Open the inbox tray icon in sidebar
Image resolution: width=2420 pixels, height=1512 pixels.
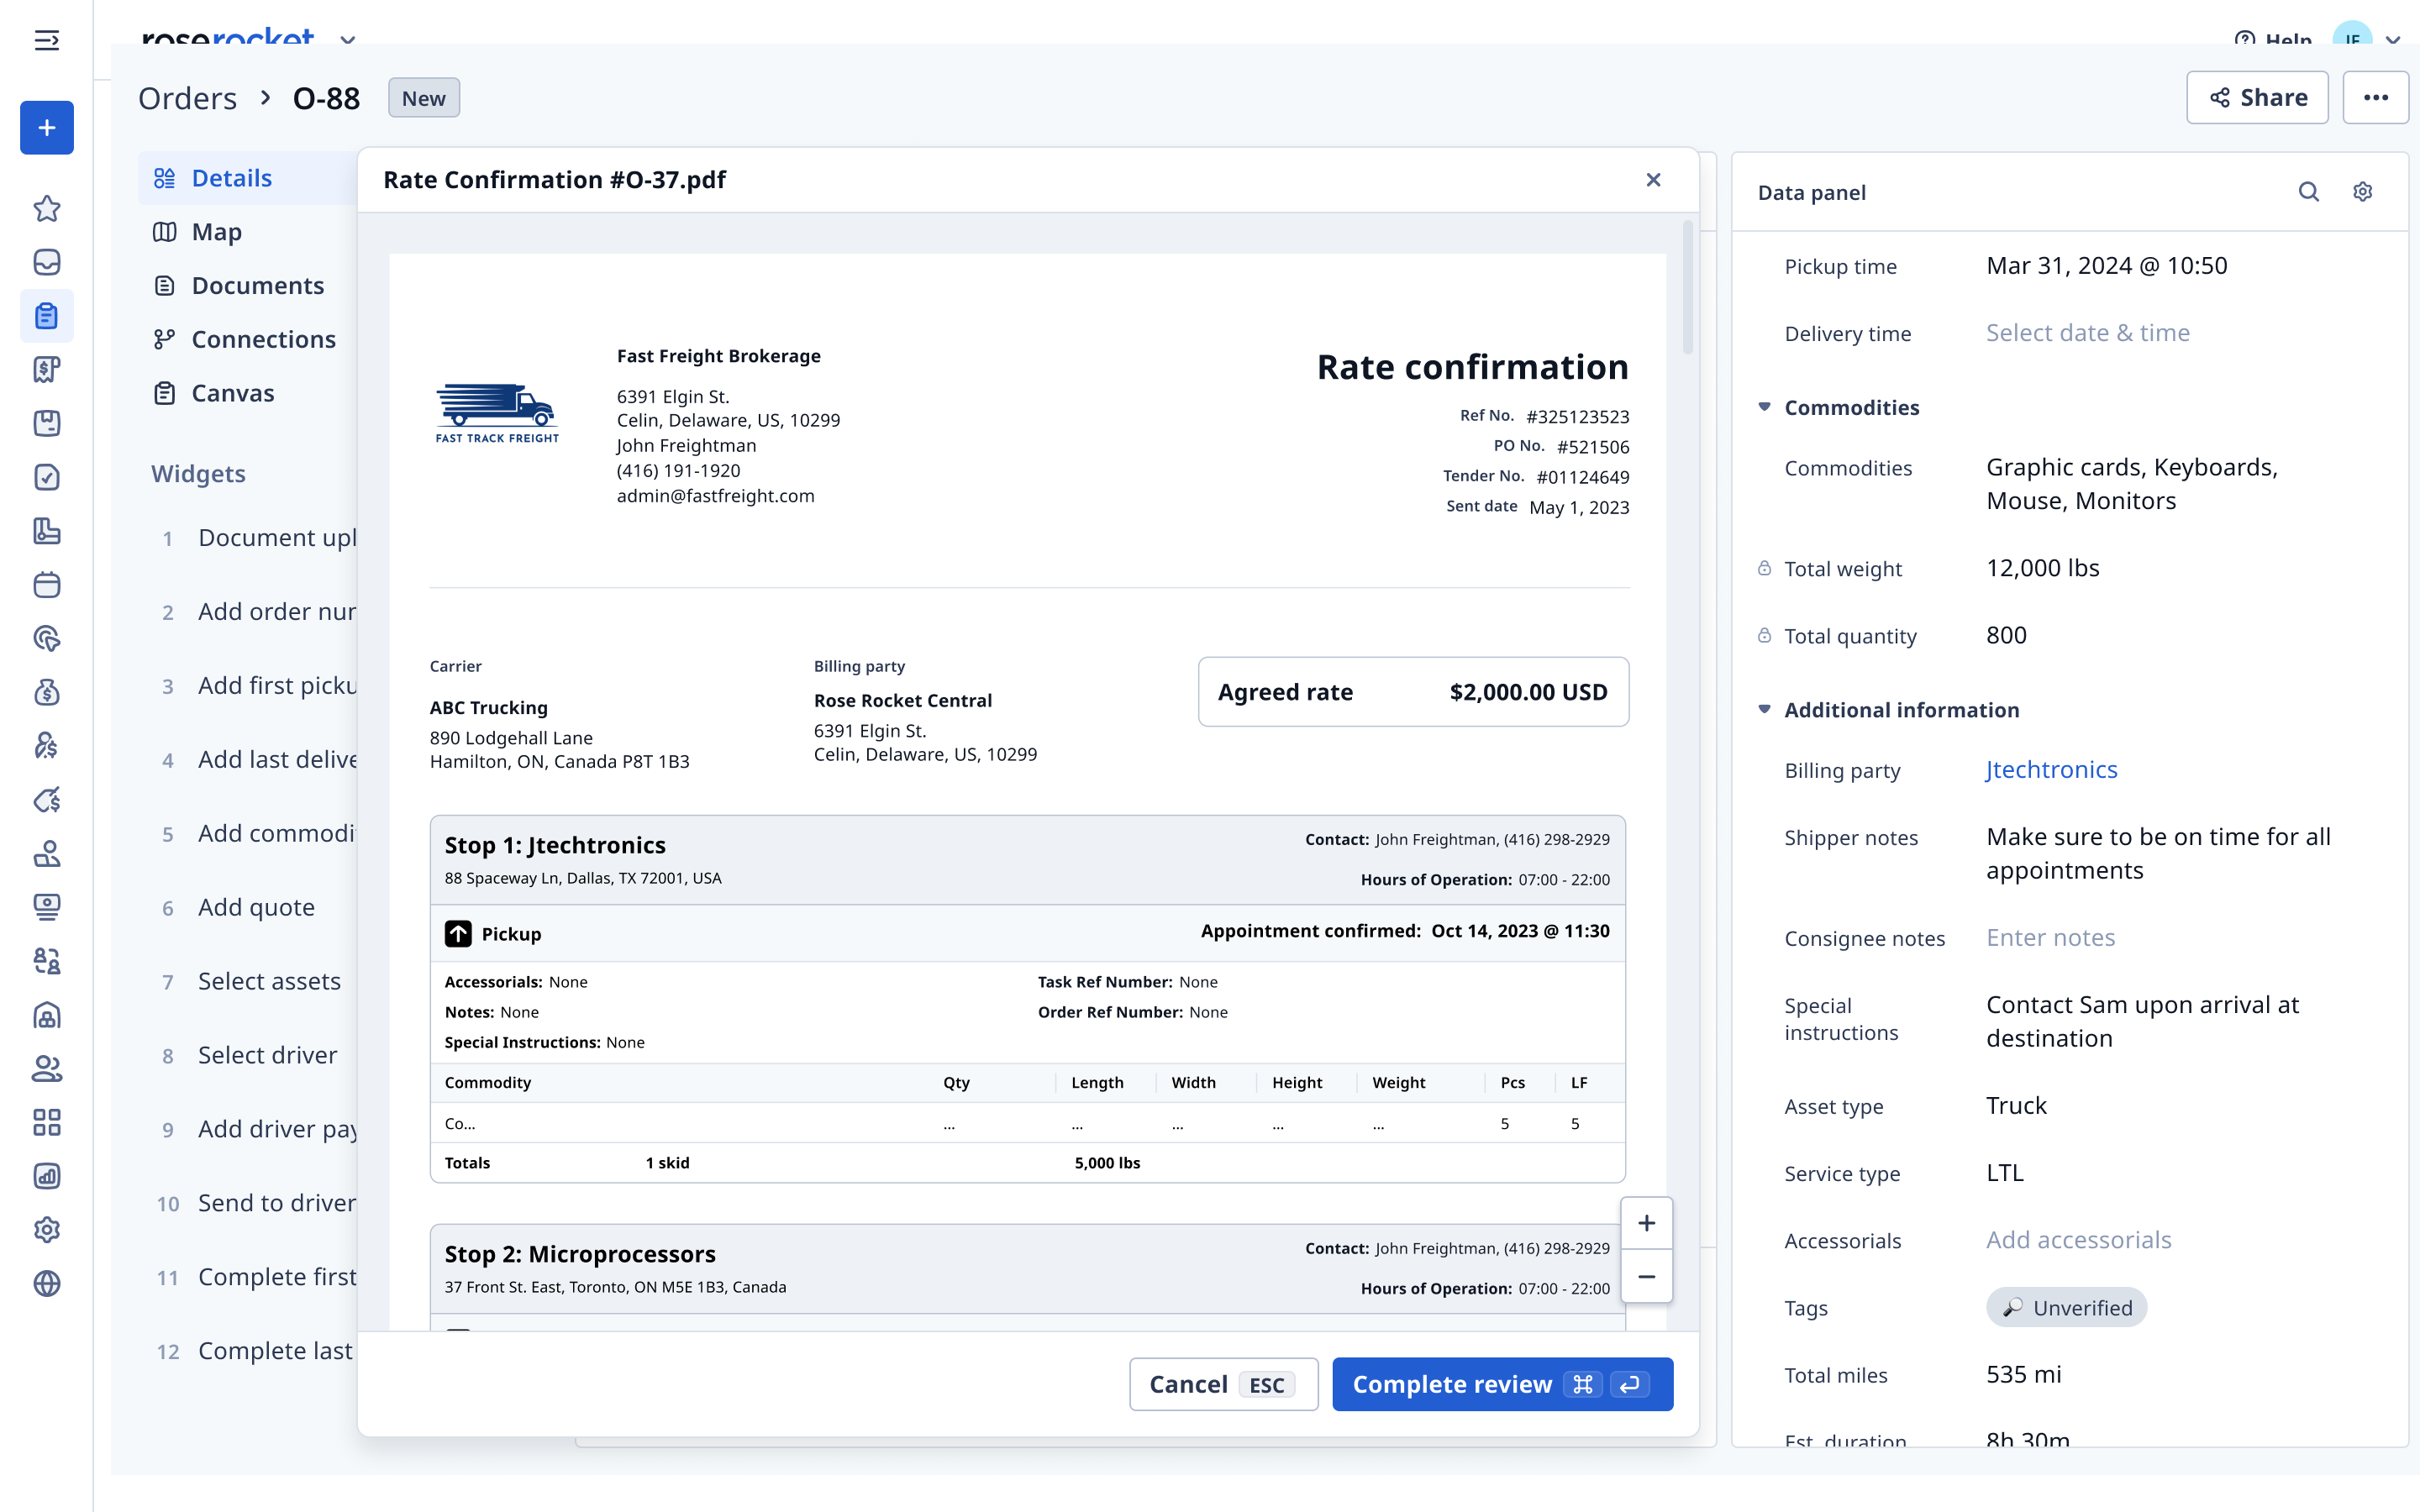[x=46, y=262]
